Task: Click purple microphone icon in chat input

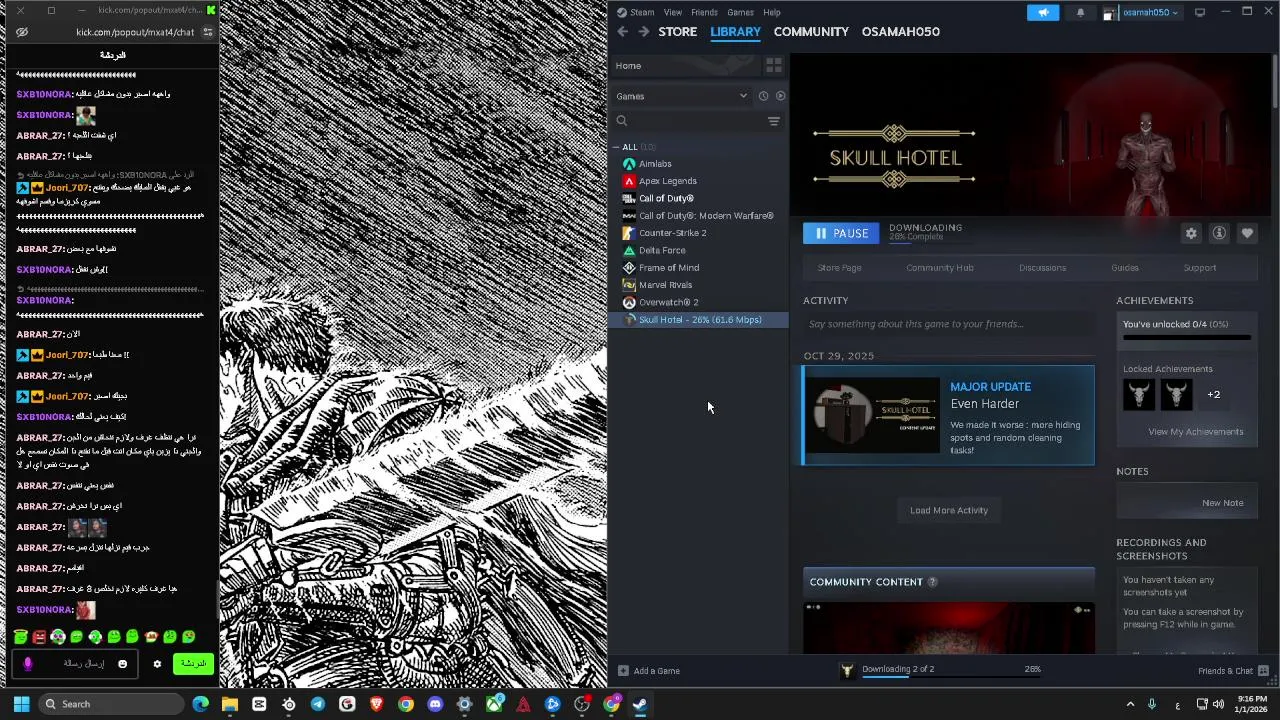Action: 28,664
